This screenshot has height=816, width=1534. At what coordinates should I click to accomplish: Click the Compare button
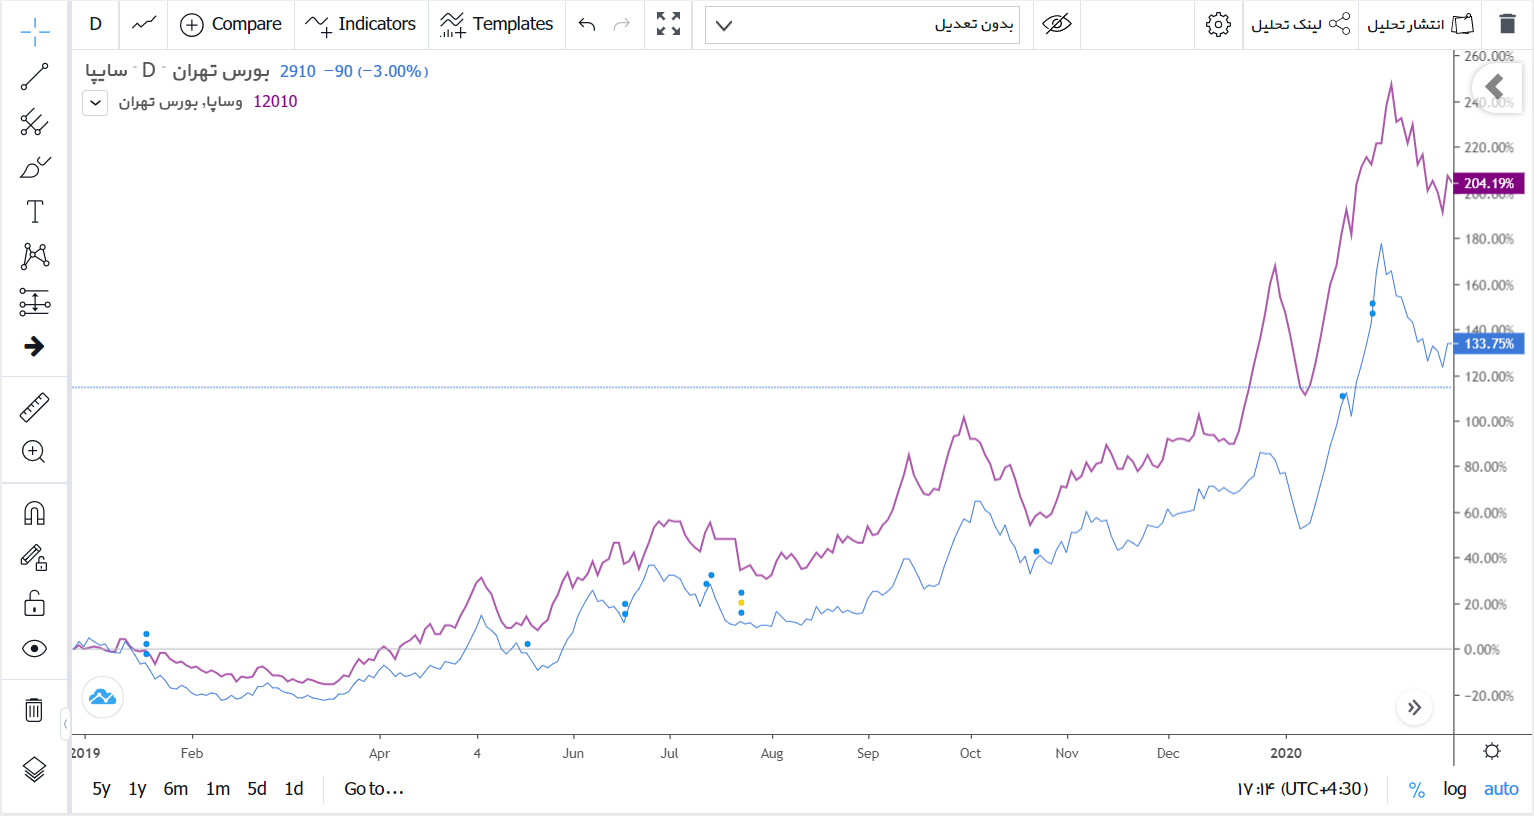(x=231, y=24)
